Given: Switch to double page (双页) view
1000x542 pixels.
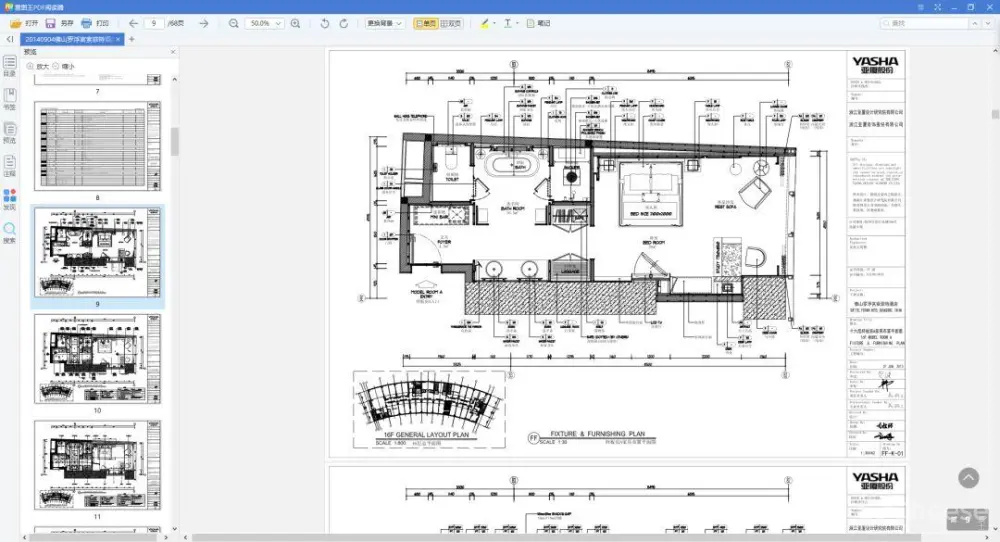Looking at the screenshot, I should tap(449, 23).
